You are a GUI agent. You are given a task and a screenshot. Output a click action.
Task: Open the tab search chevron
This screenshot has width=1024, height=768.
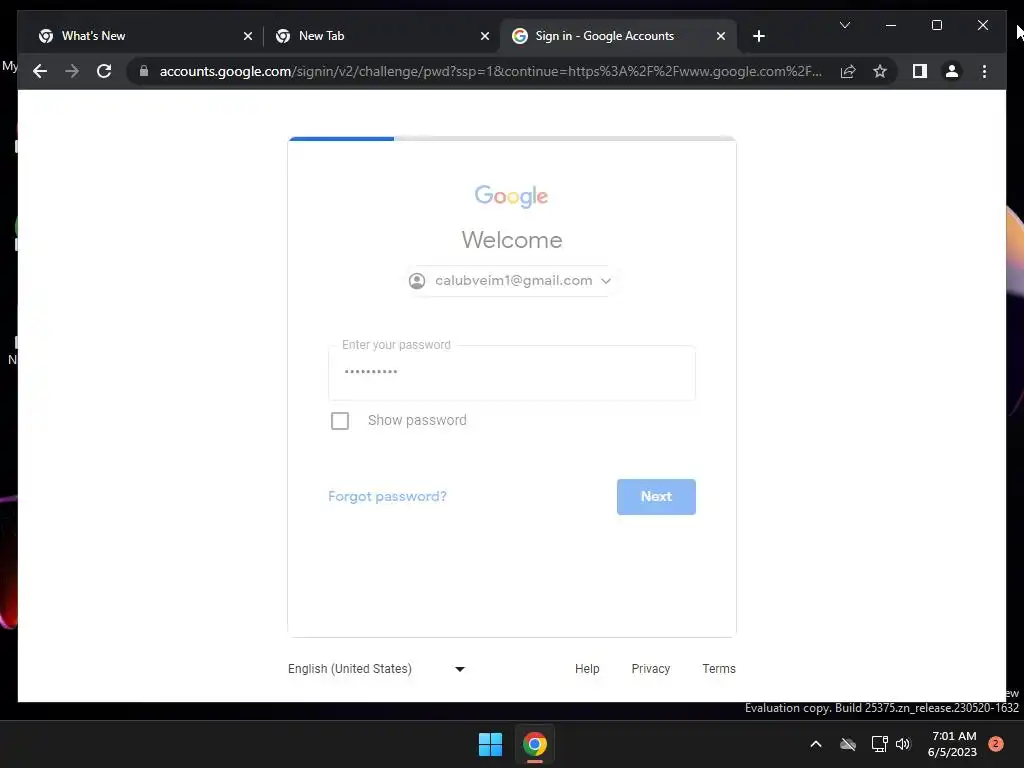pos(844,25)
